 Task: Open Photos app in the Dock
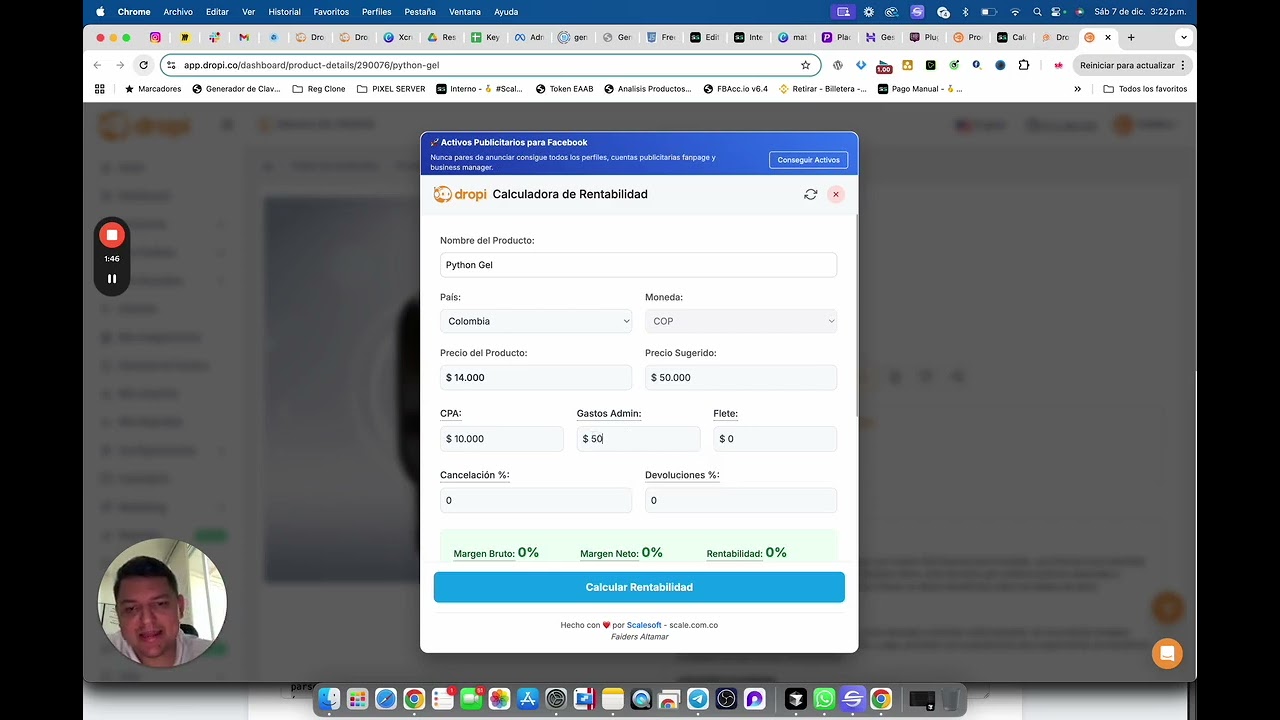[499, 699]
